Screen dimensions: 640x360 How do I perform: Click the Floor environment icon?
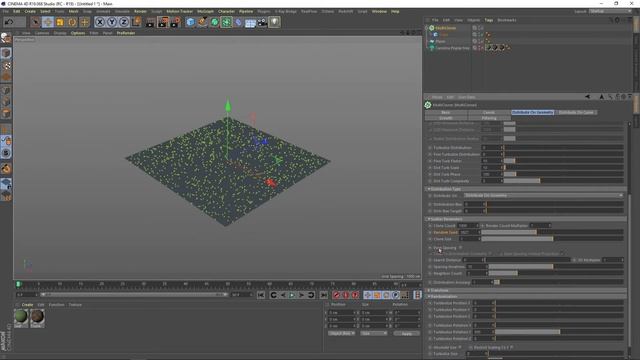[x=250, y=22]
